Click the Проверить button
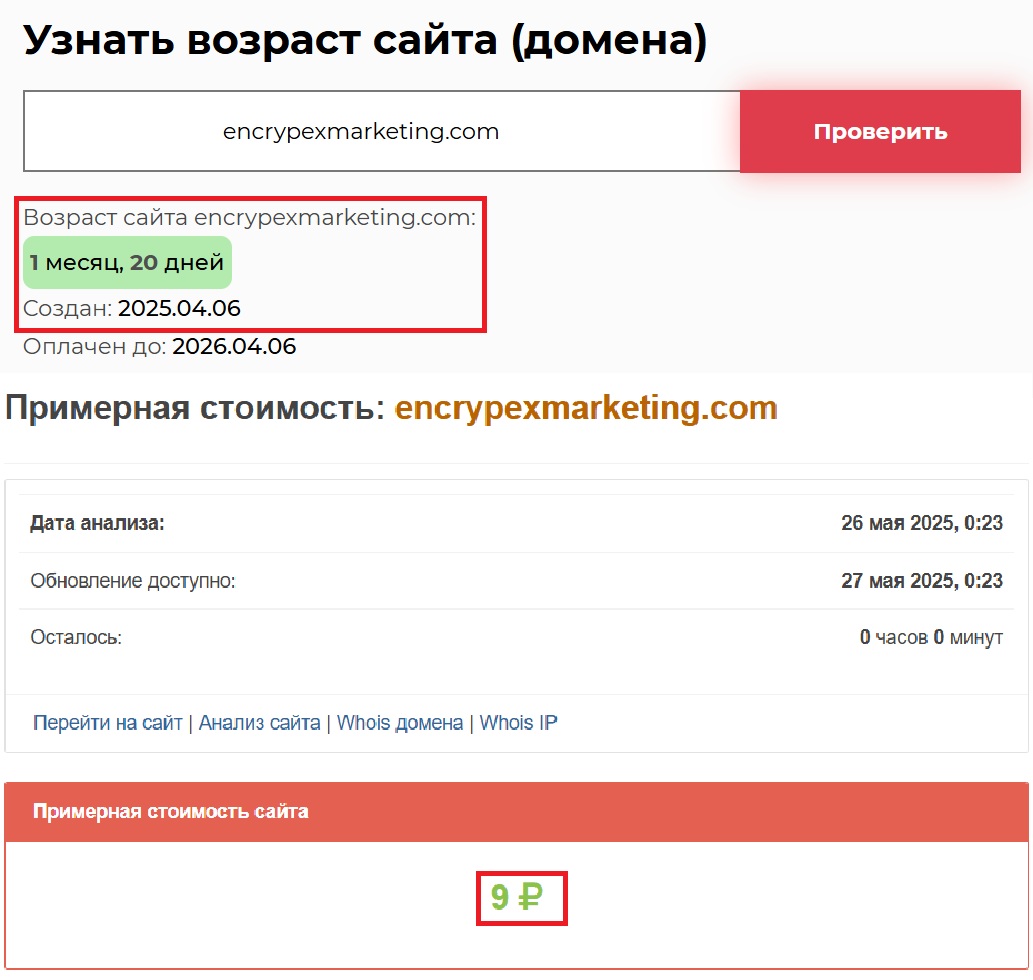The image size is (1033, 980). coord(880,131)
